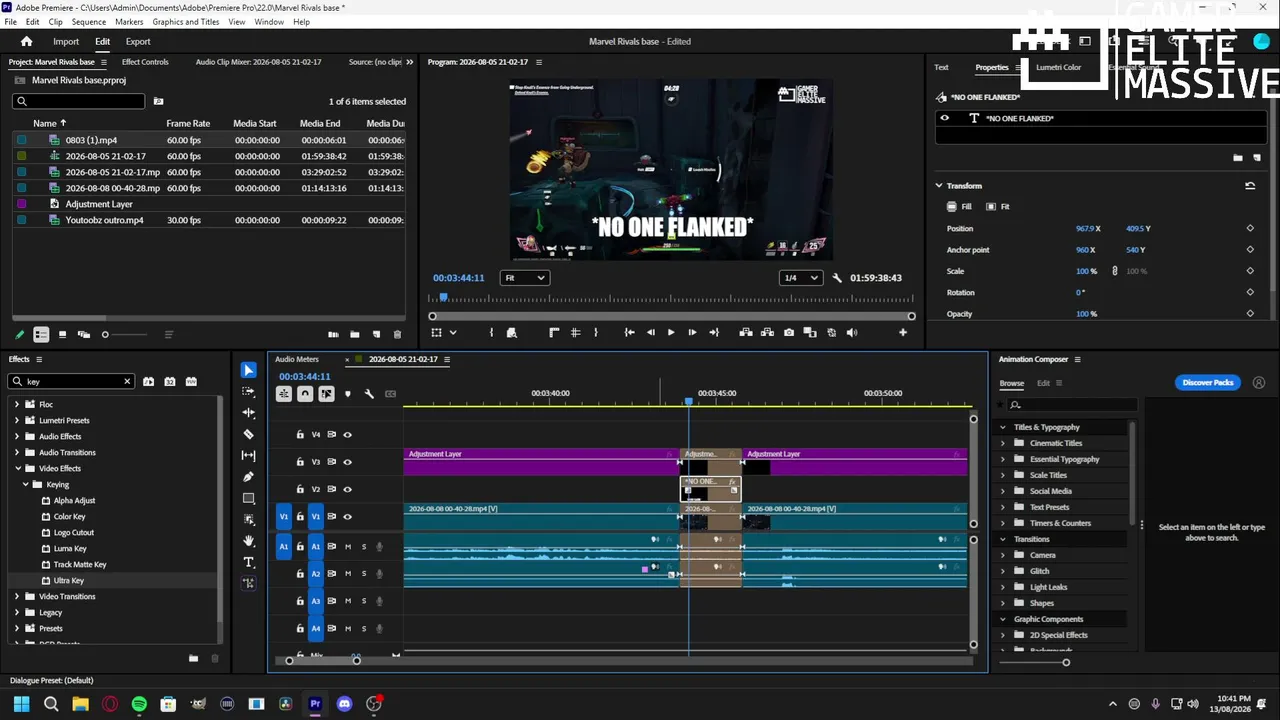Toggle Scale uniform link in Transform
This screenshot has height=720, width=1280.
pos(1115,271)
